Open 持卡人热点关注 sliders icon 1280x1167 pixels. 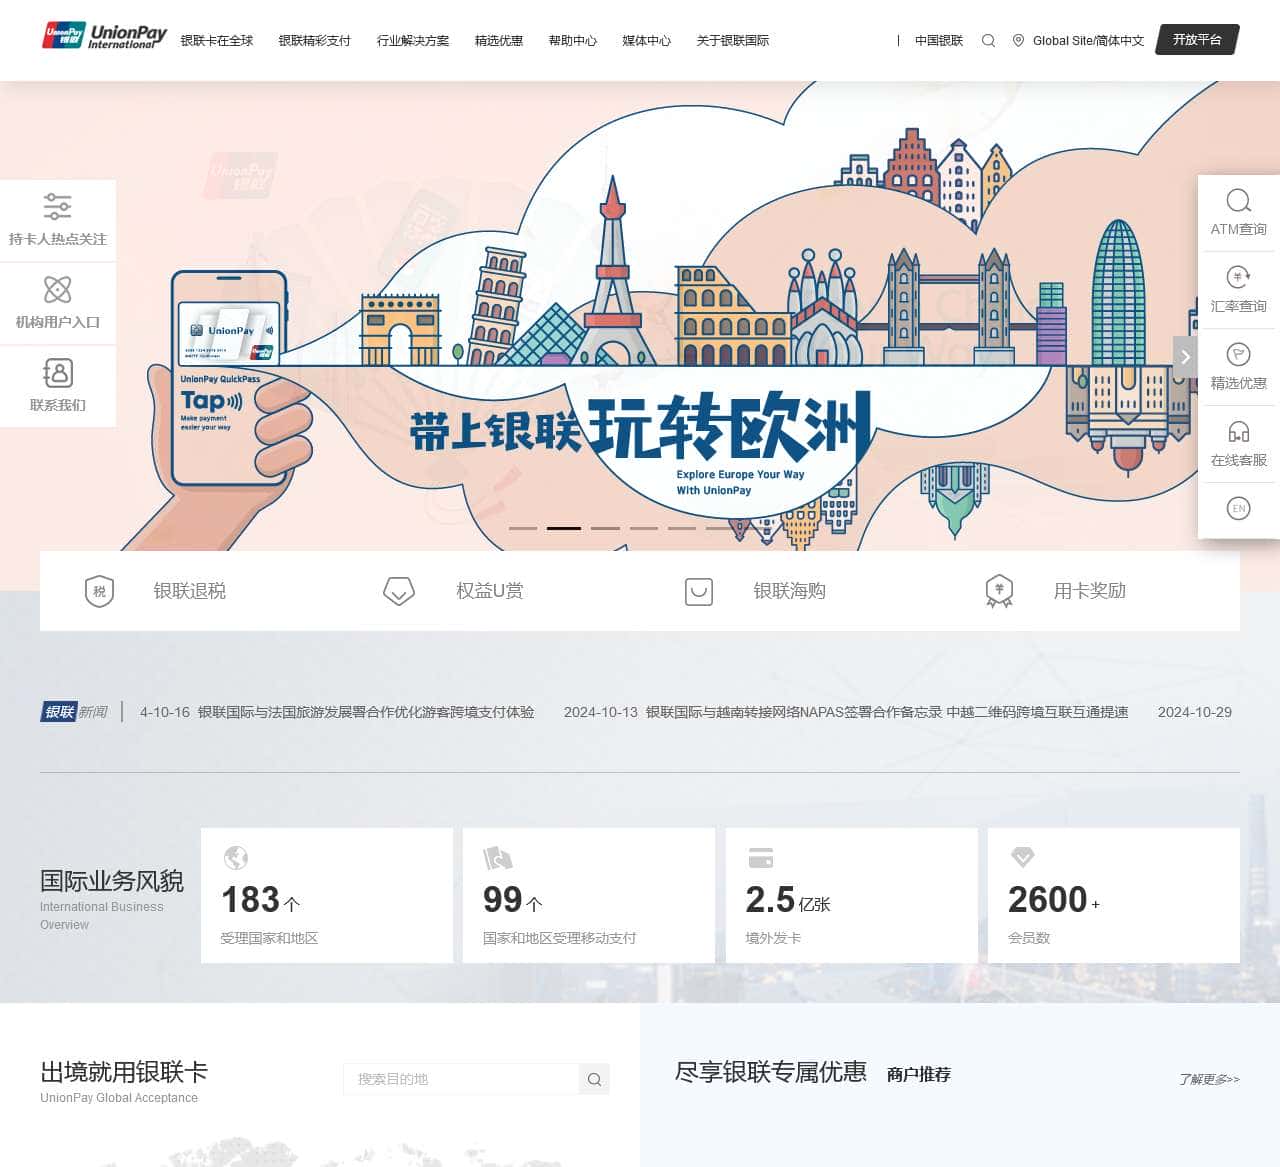click(x=57, y=207)
